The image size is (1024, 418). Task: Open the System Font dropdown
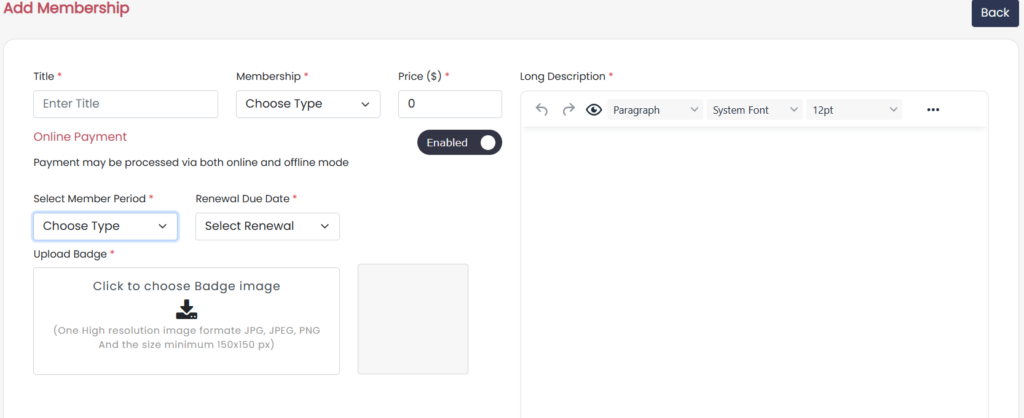pyautogui.click(x=755, y=110)
